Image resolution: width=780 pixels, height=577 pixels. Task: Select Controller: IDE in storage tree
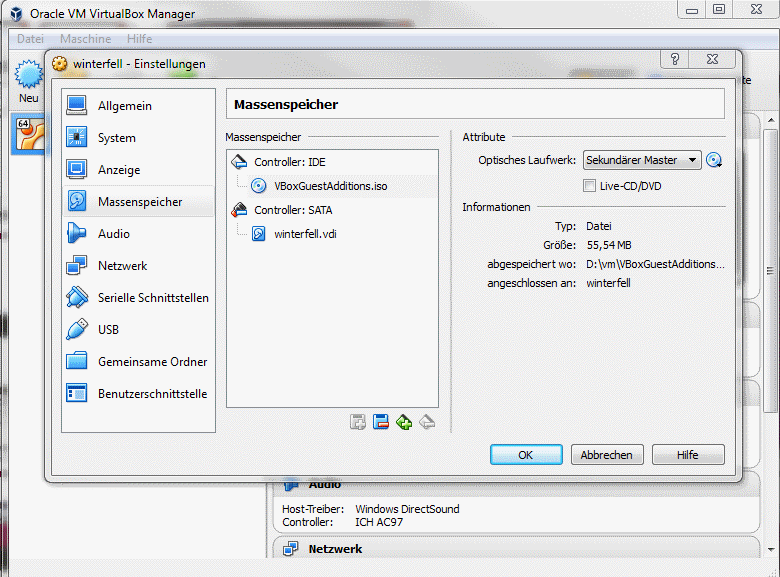290,162
